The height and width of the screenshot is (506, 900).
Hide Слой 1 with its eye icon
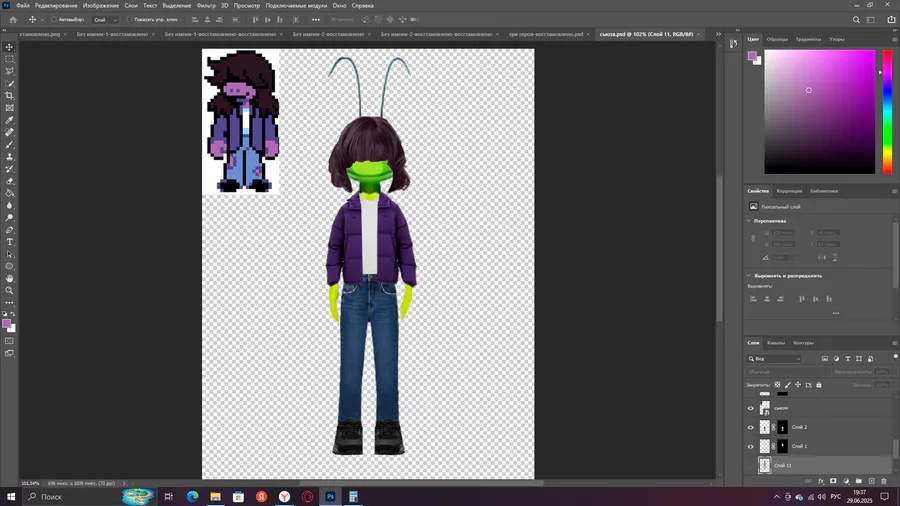pyautogui.click(x=750, y=446)
